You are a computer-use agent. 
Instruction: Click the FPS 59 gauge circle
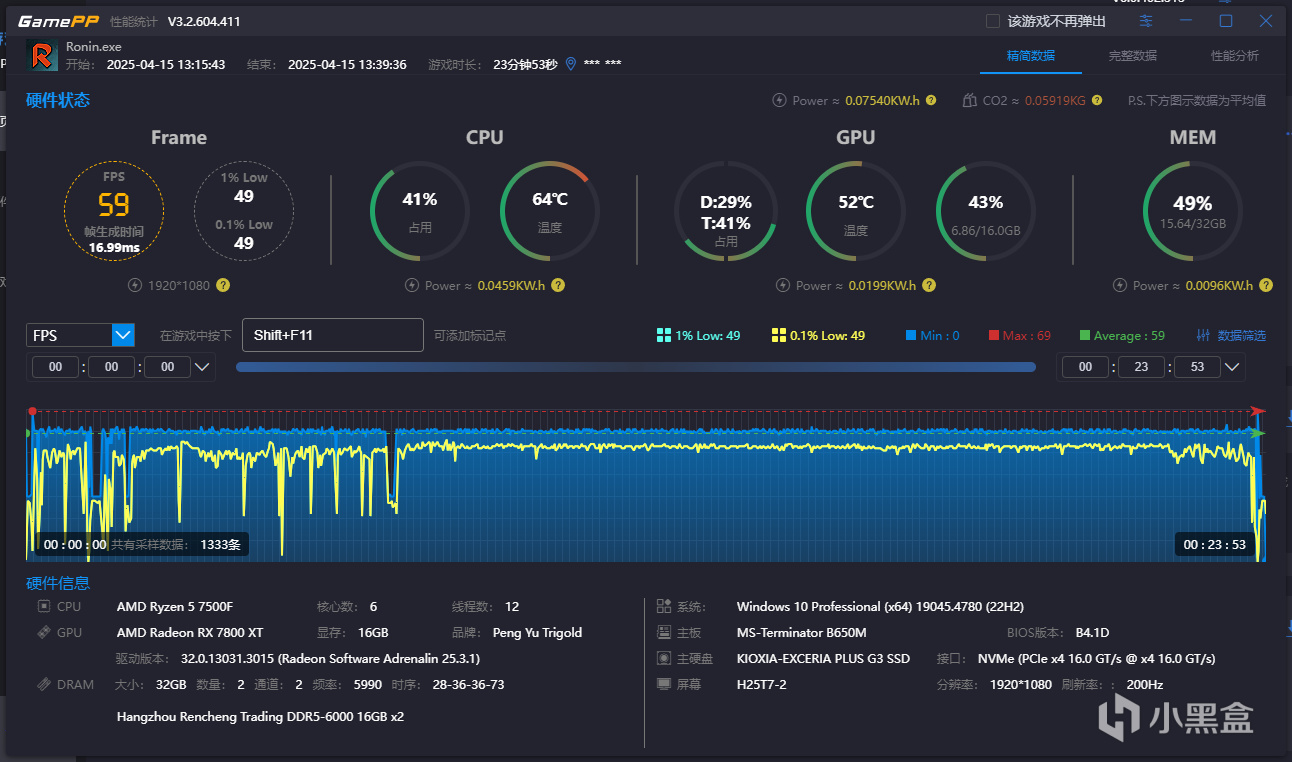[x=113, y=211]
